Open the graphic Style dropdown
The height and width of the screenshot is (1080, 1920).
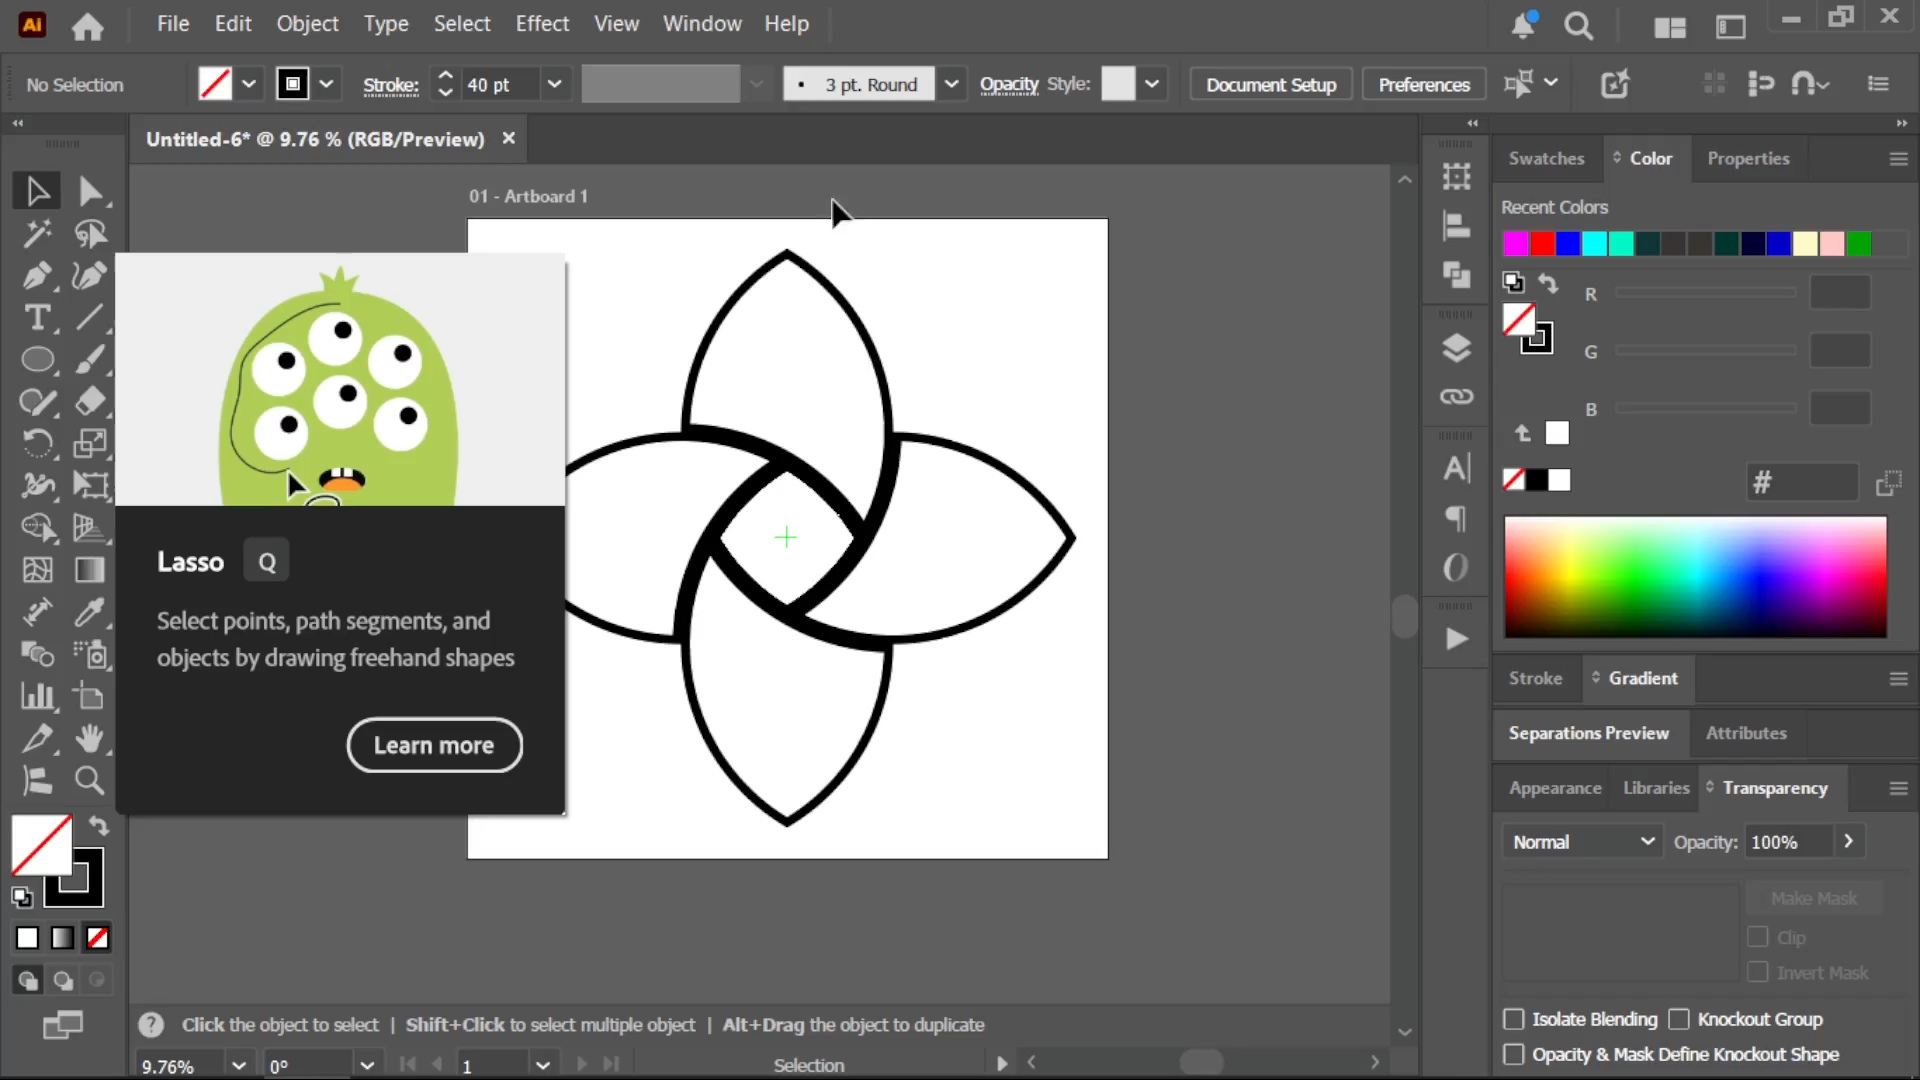click(1152, 84)
